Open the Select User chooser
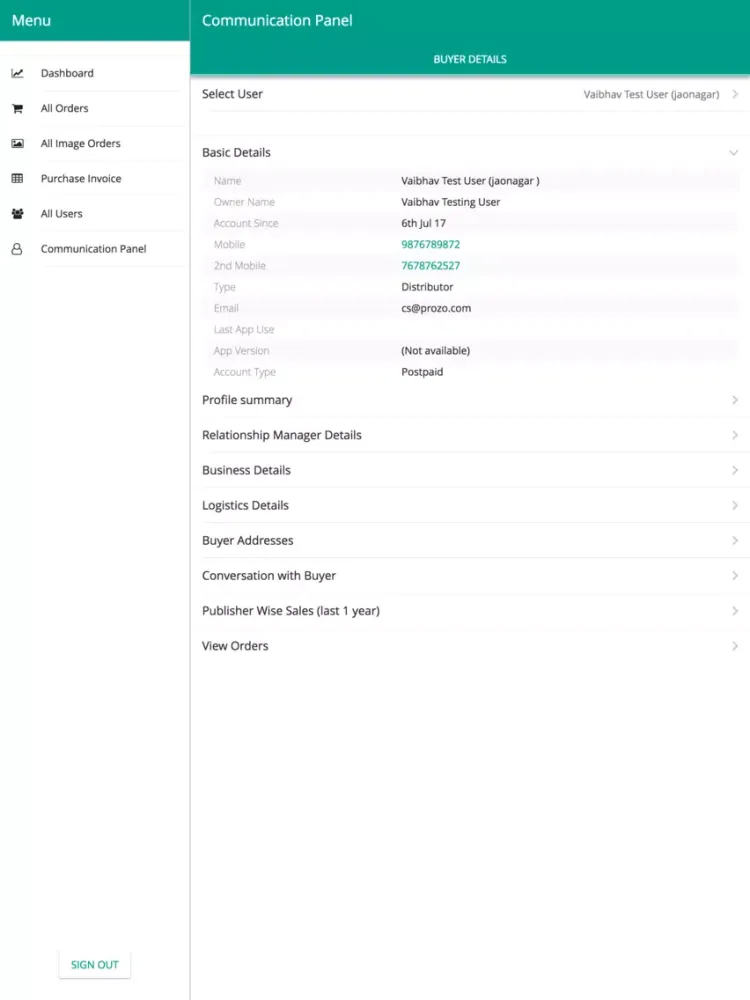Screen dimensions: 750x1000 click(x=470, y=94)
